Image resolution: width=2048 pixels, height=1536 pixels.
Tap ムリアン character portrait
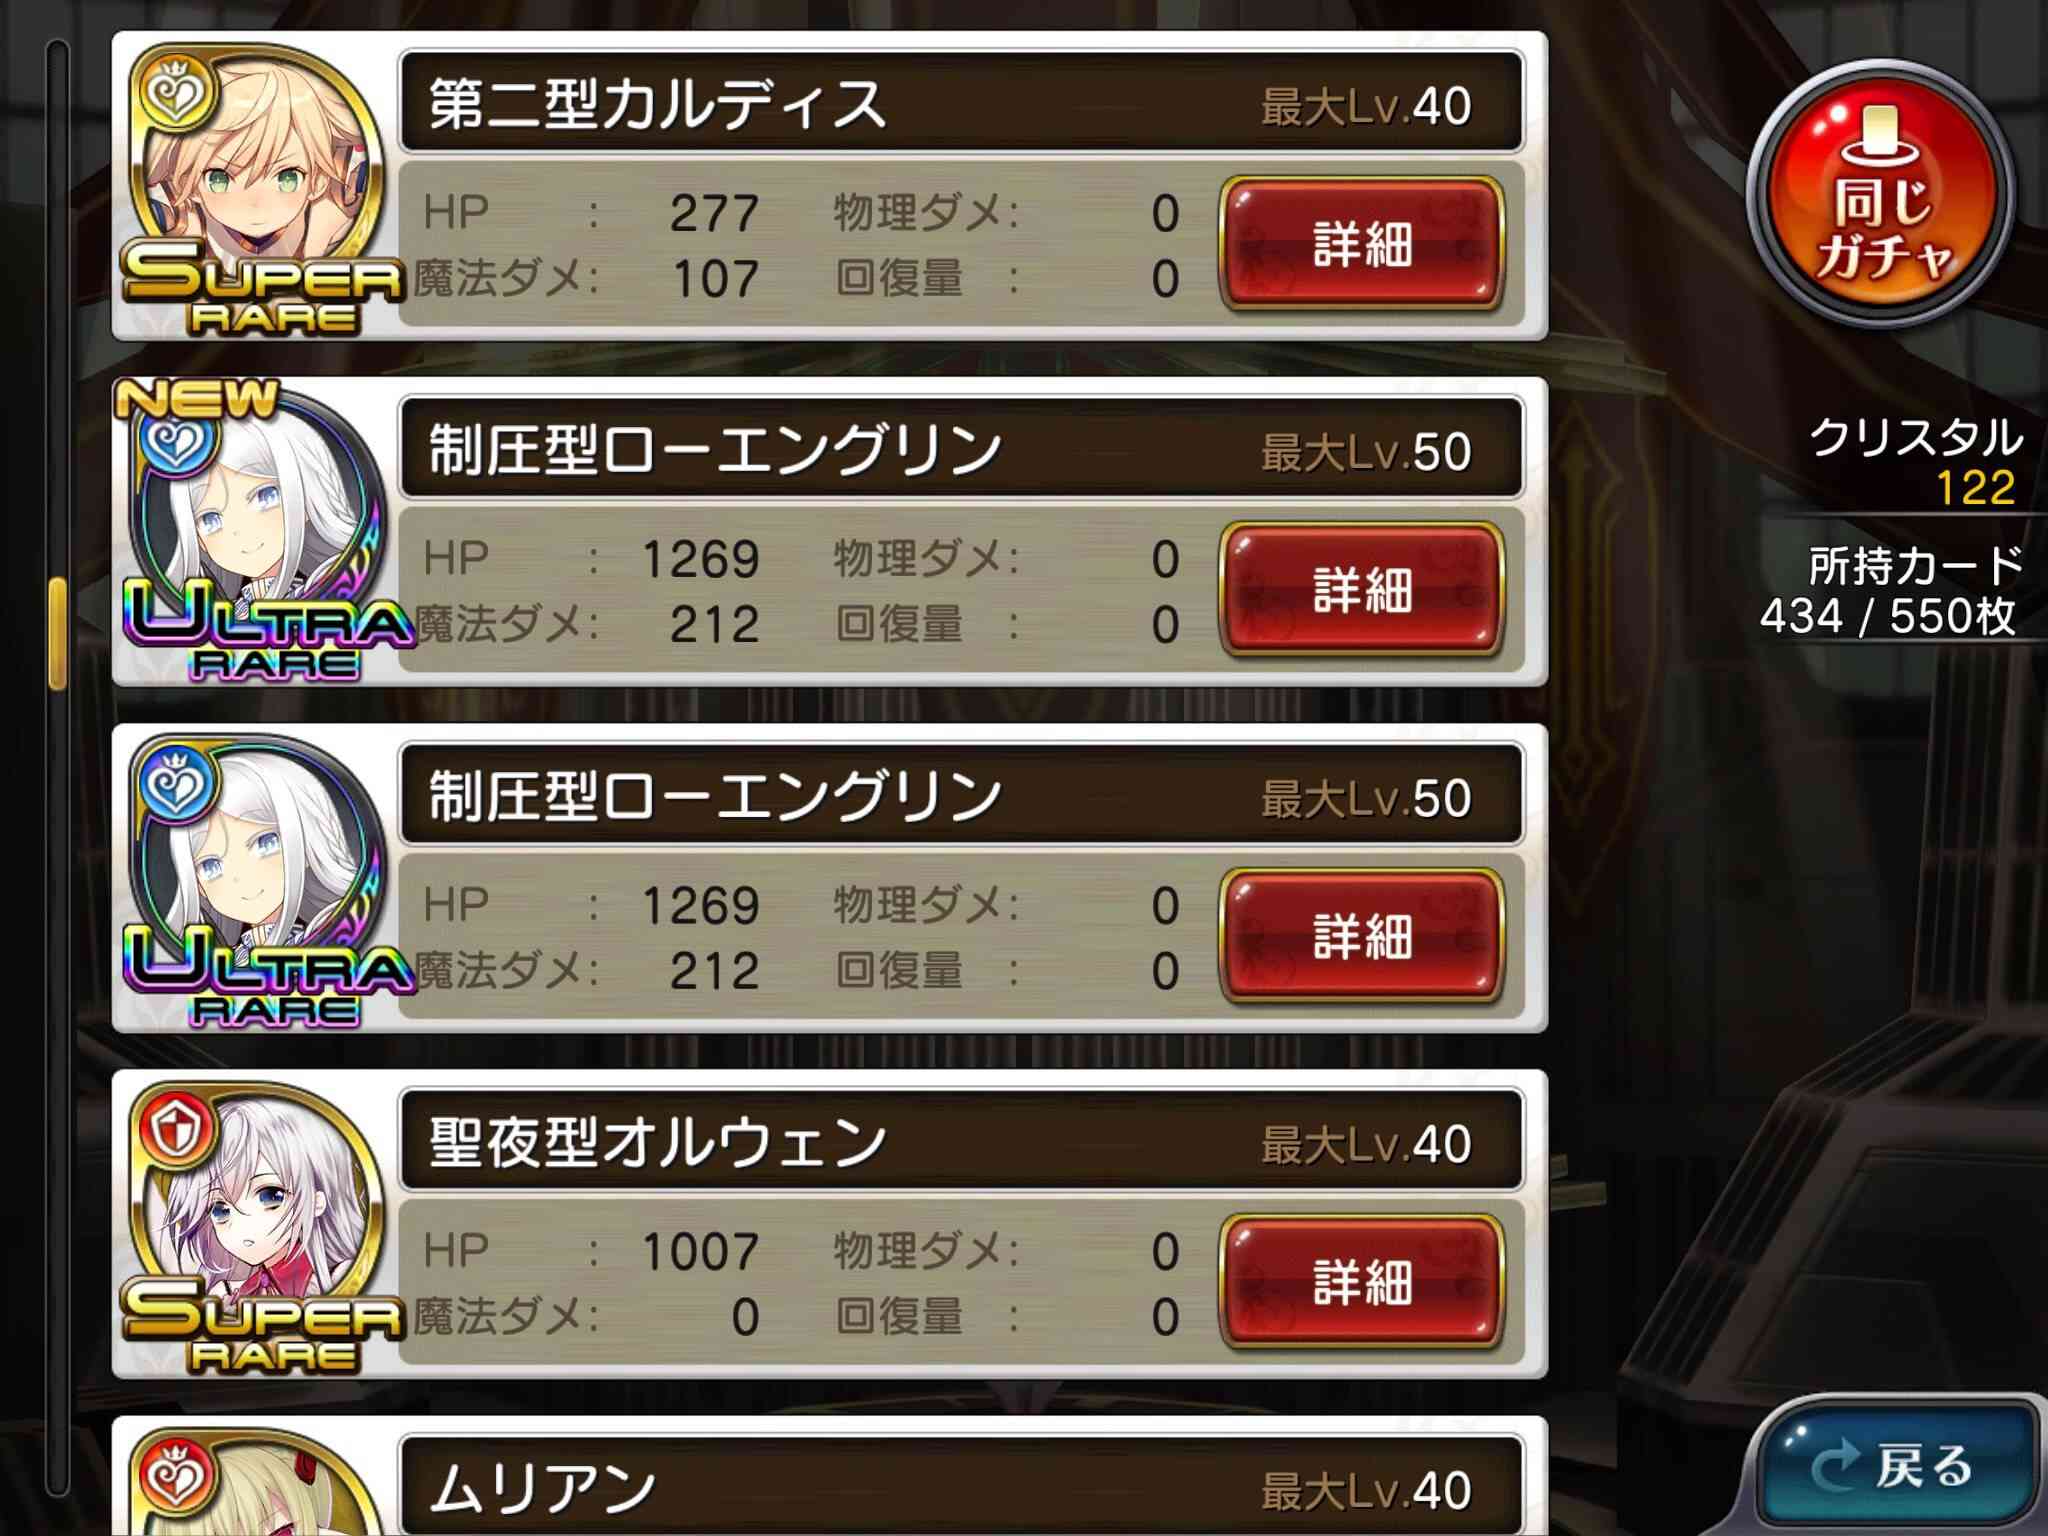coord(258,1484)
